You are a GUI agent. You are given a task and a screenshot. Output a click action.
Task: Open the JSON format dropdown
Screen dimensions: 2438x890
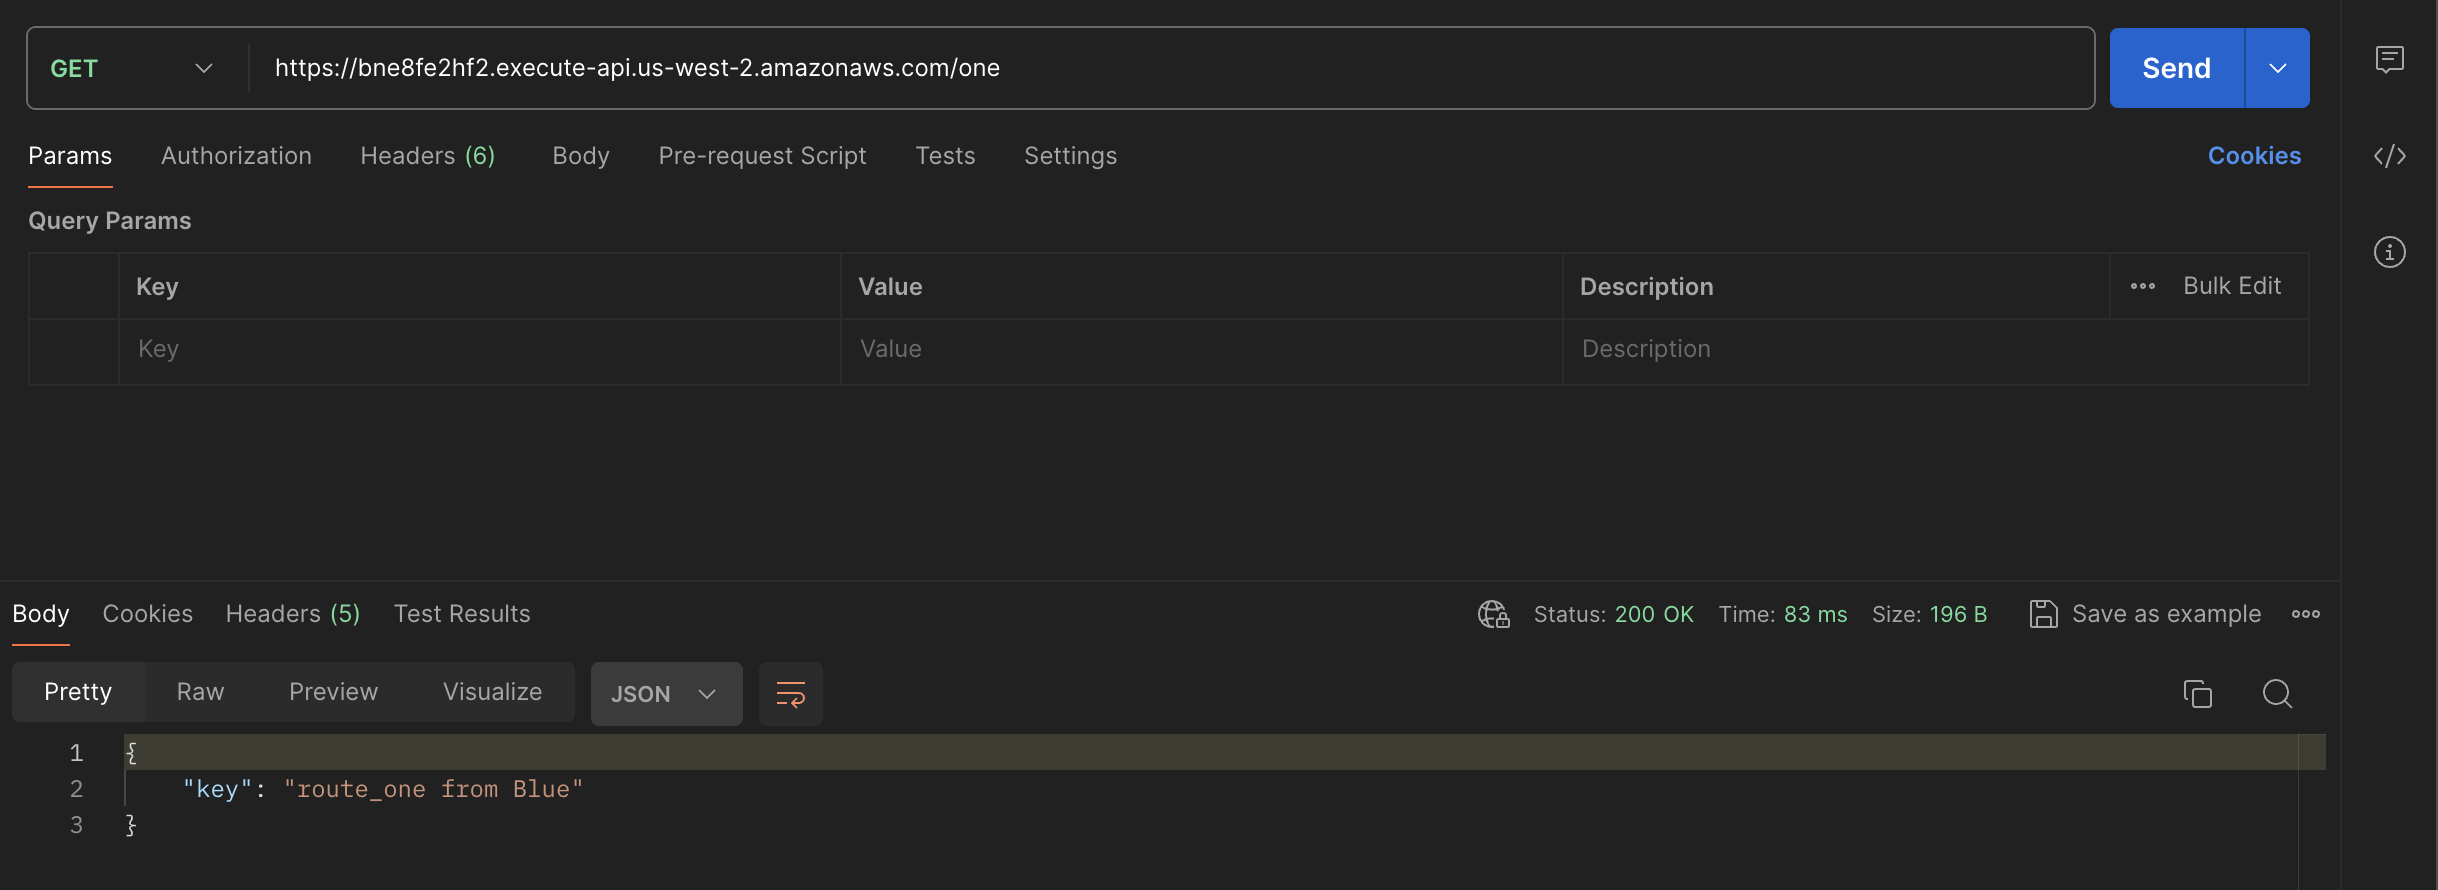coord(665,694)
